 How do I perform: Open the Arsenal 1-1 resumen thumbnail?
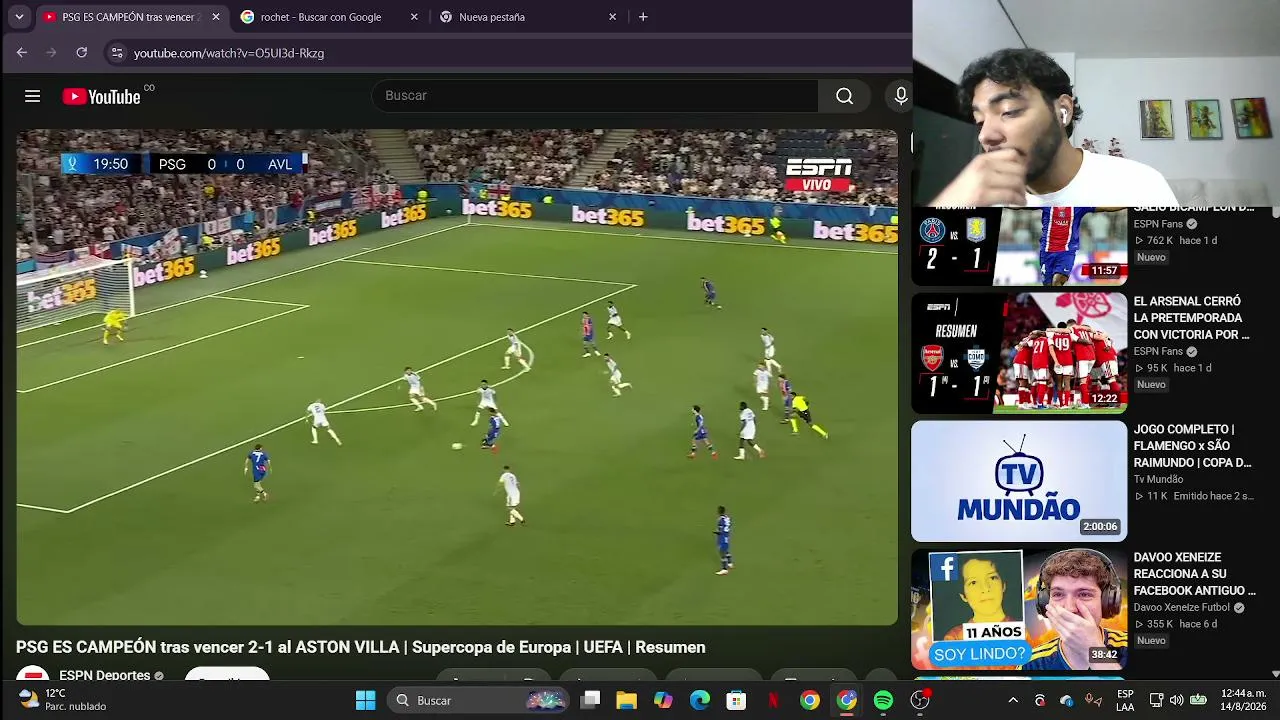(1019, 353)
